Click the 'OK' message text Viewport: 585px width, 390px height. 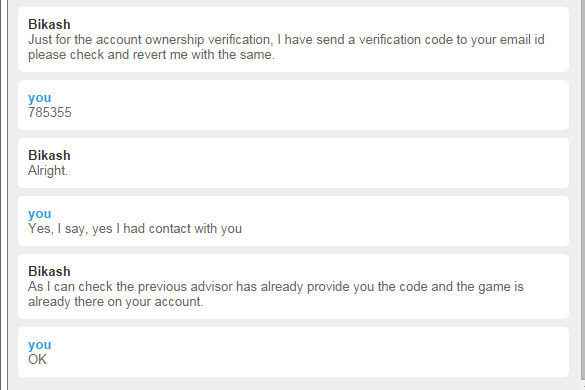point(37,359)
